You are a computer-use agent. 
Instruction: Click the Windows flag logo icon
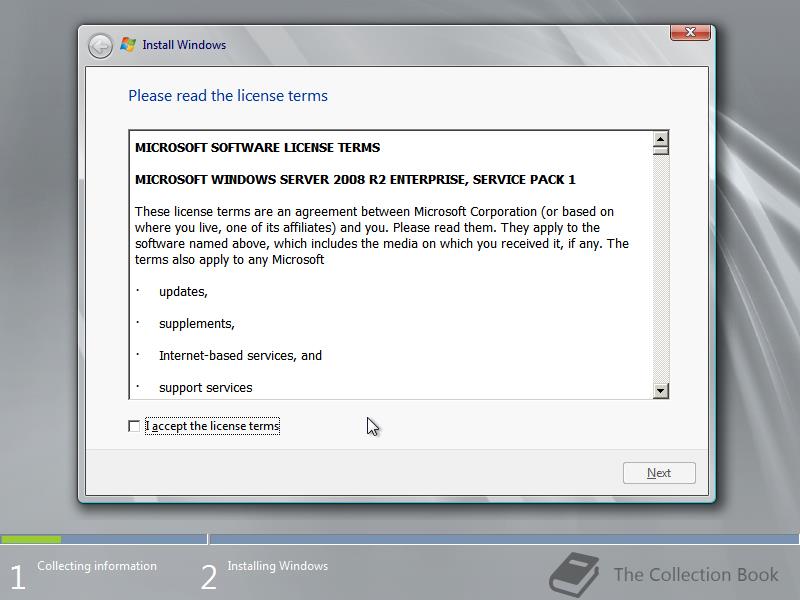pos(128,45)
